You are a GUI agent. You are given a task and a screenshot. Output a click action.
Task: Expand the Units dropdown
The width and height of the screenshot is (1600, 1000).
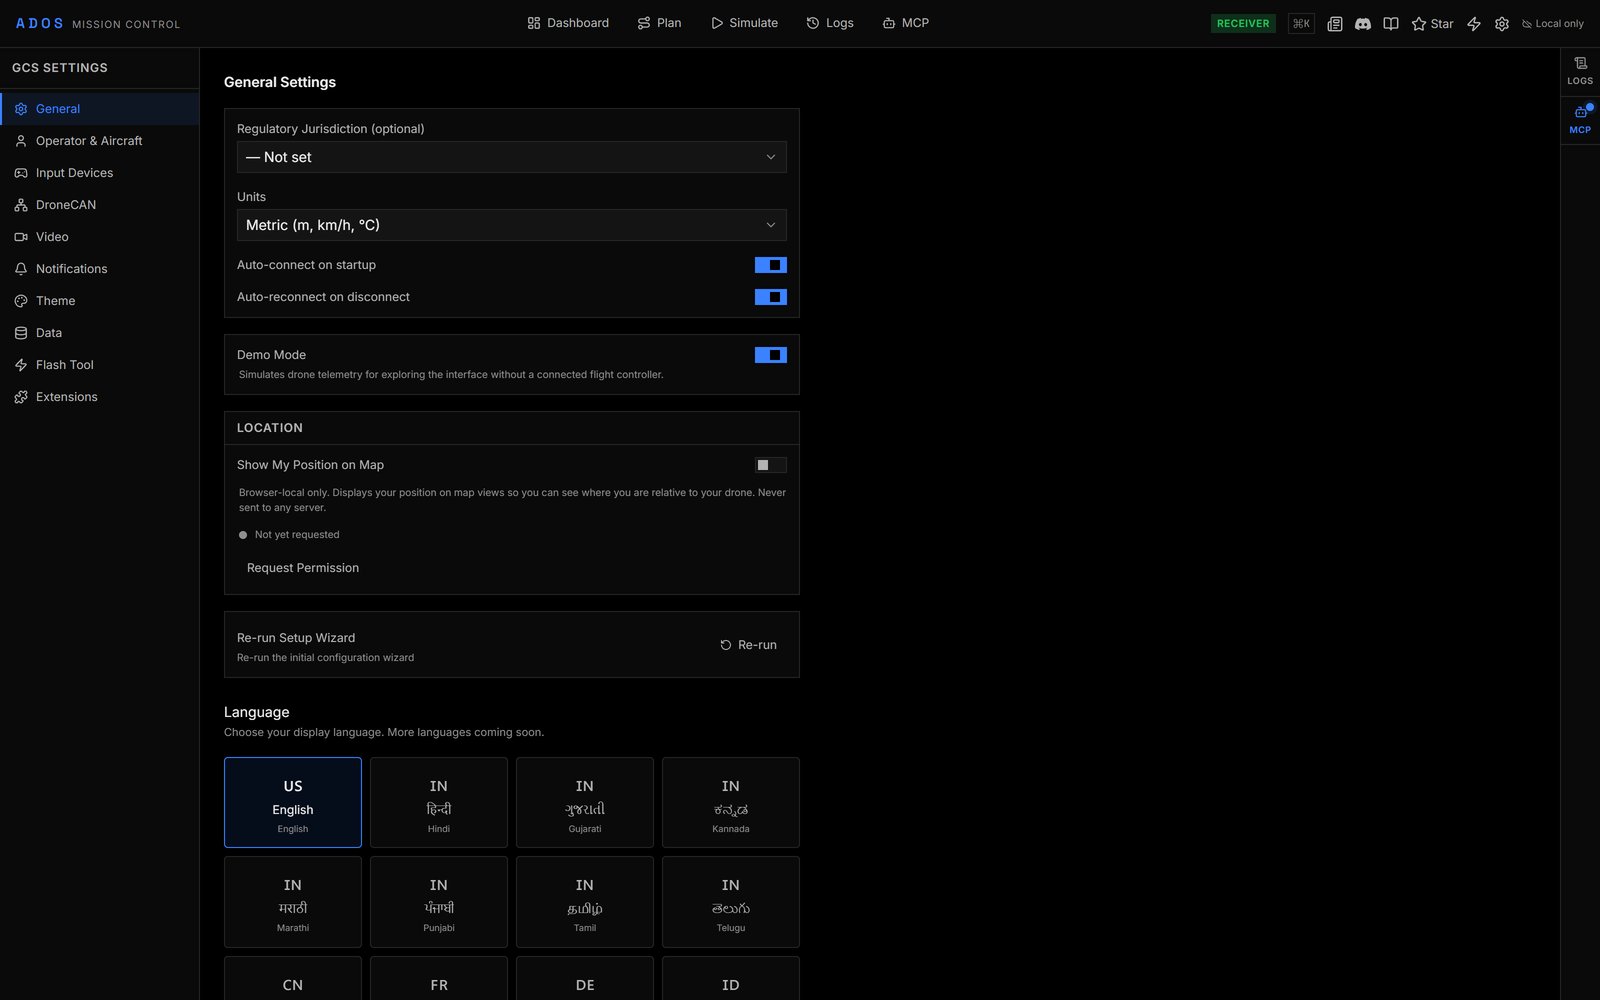(512, 225)
